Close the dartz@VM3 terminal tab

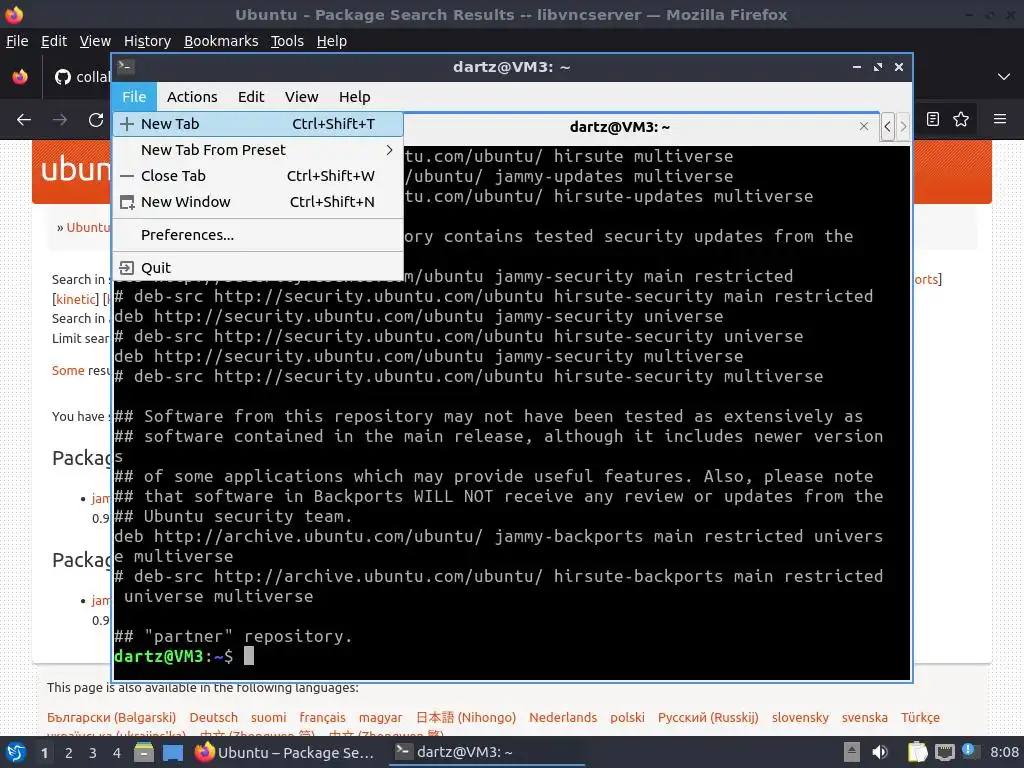(863, 126)
